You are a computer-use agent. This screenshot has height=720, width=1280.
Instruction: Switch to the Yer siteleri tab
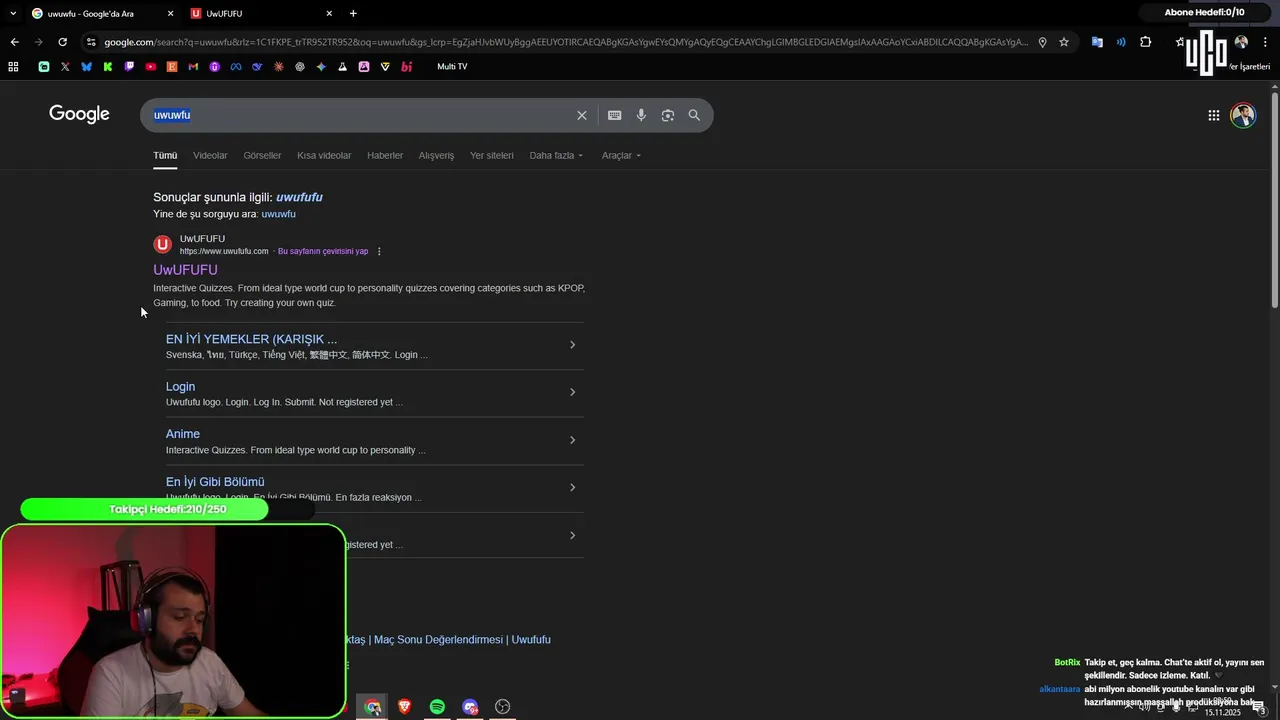coord(492,155)
